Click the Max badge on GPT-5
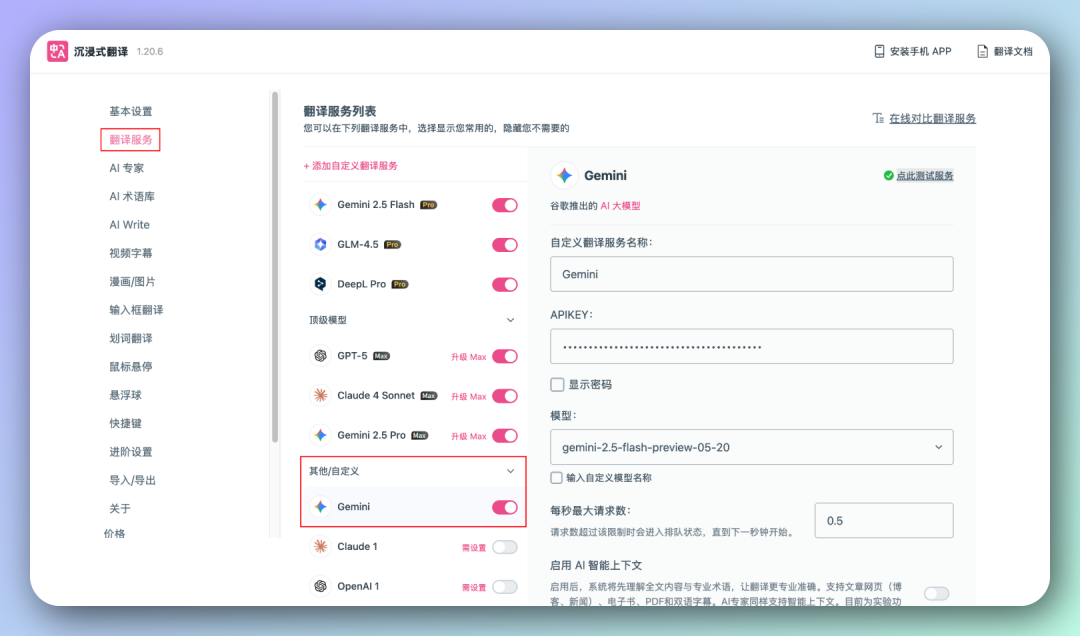 coord(382,356)
